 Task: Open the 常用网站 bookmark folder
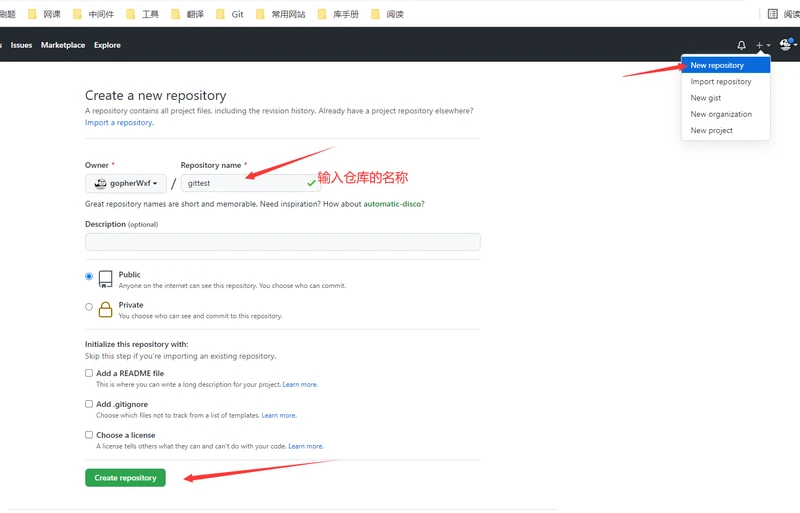281,14
